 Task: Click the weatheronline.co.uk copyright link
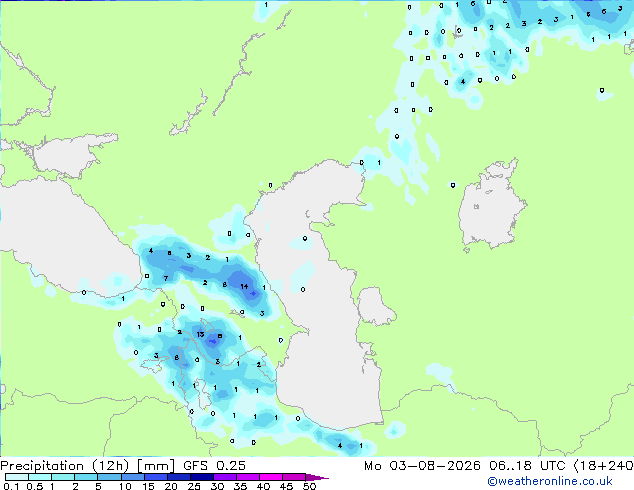pyautogui.click(x=550, y=481)
